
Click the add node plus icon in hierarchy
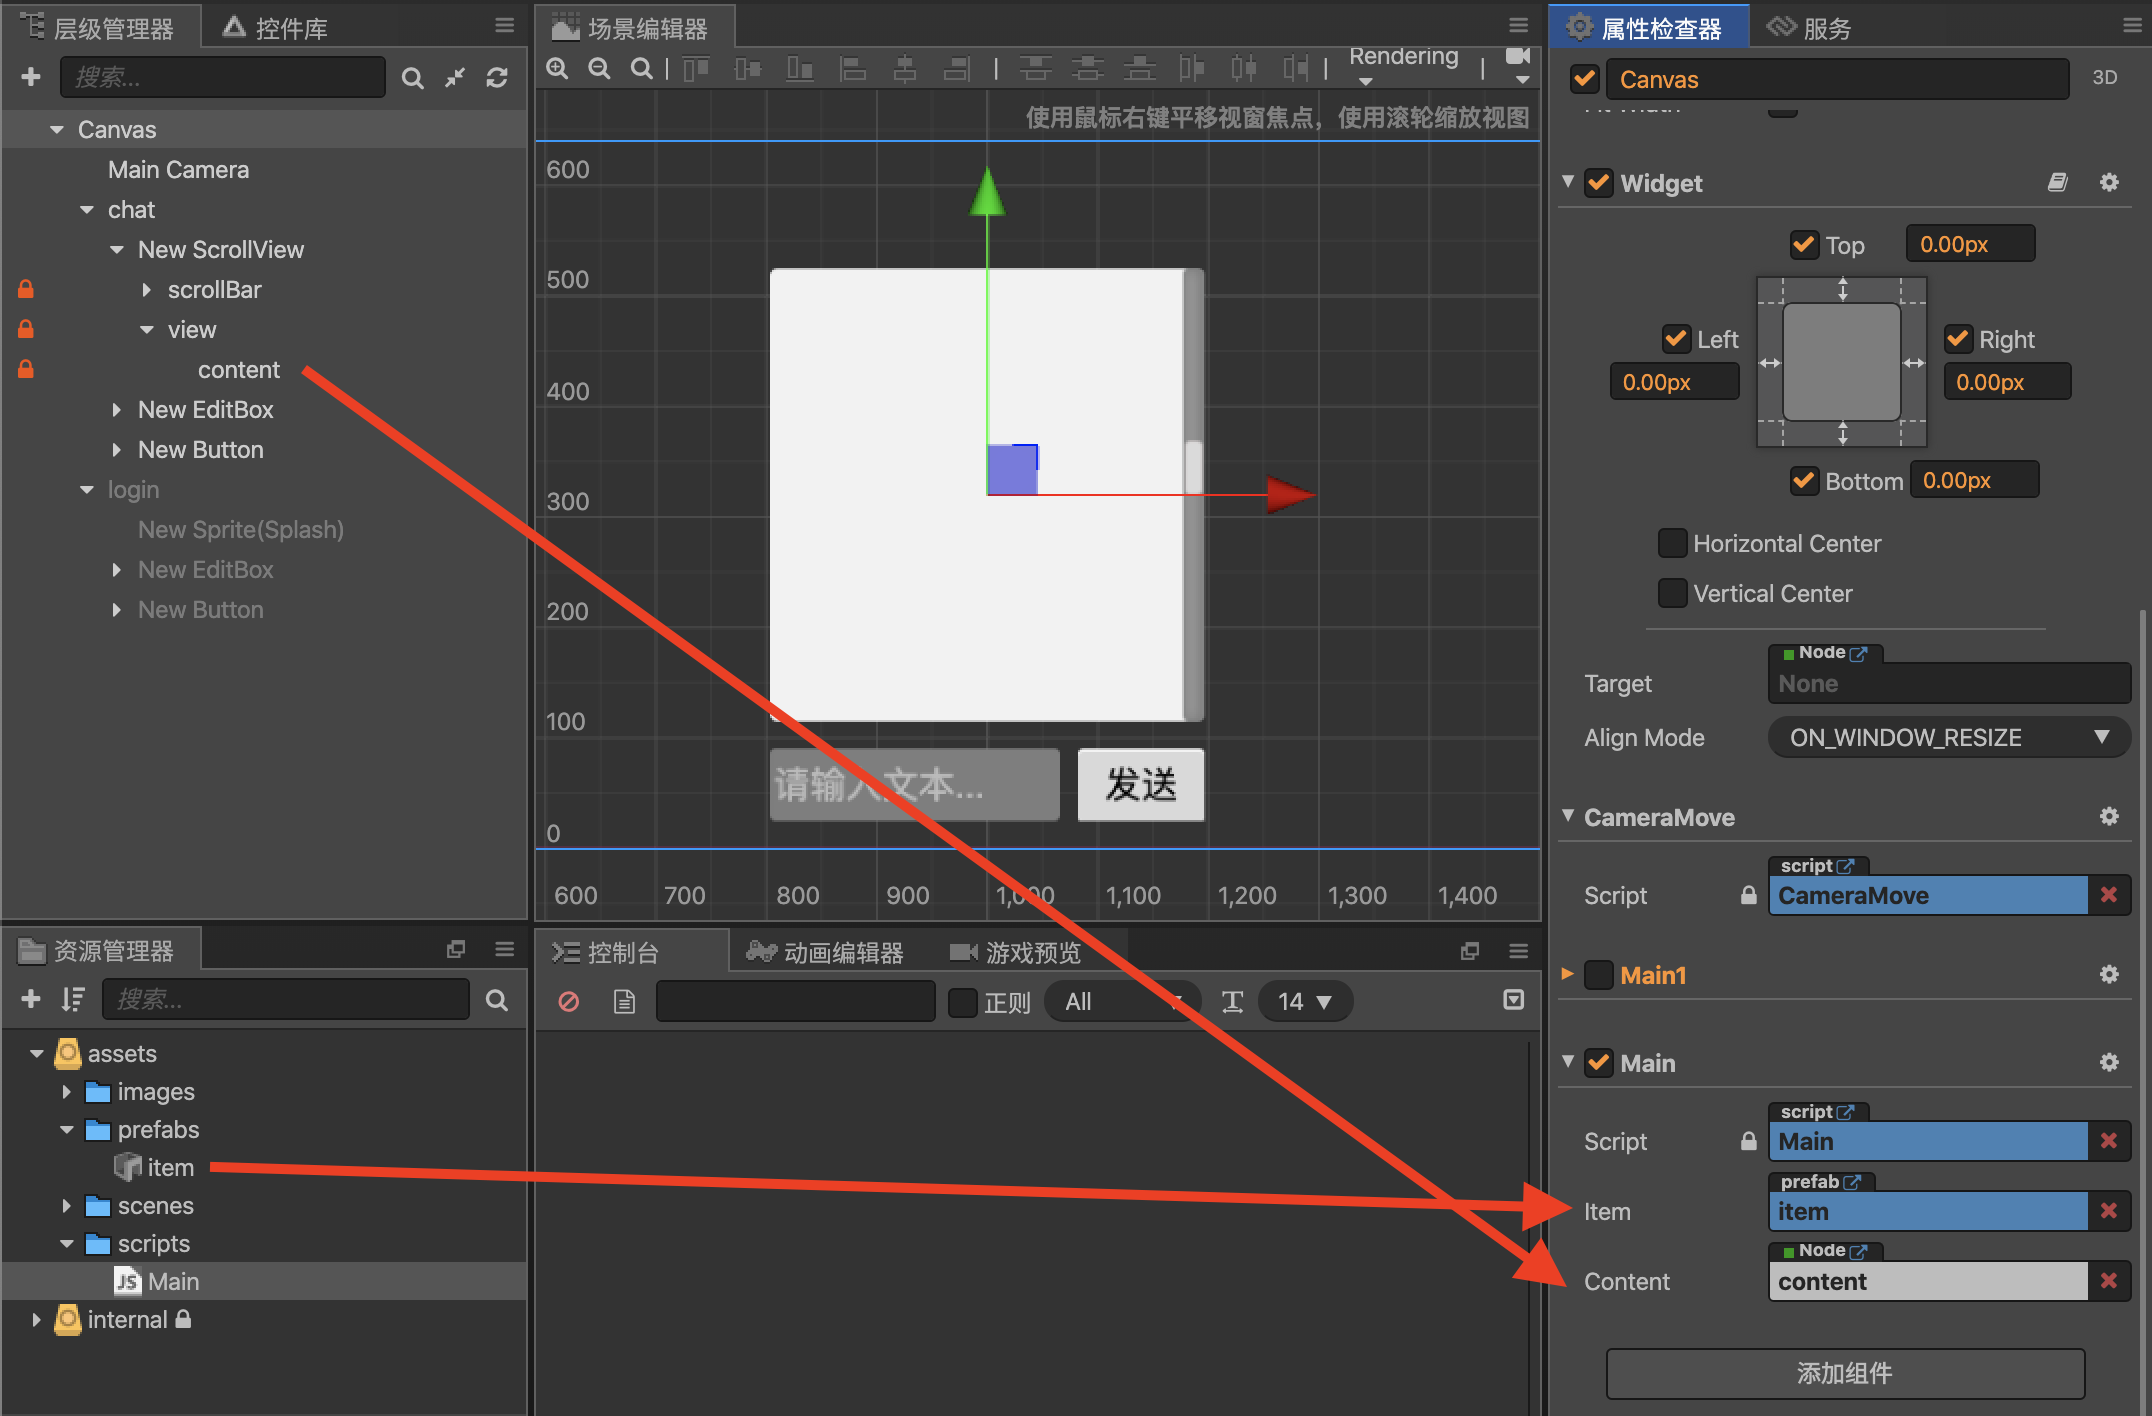coord(30,77)
